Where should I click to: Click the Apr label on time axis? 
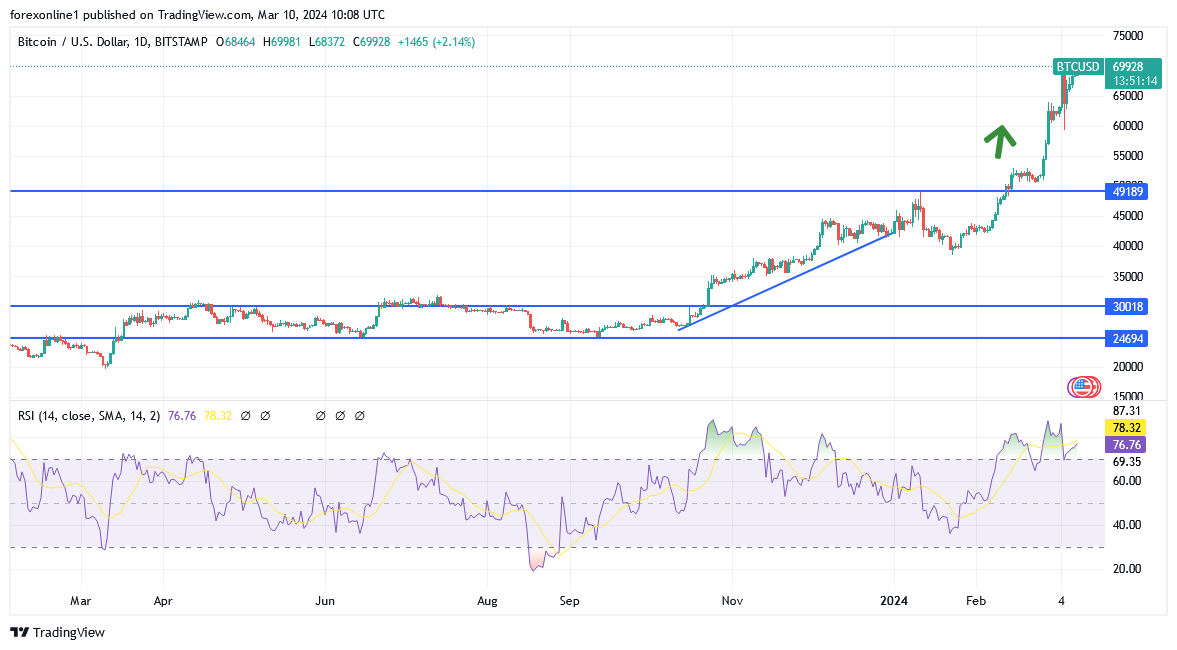point(163,601)
